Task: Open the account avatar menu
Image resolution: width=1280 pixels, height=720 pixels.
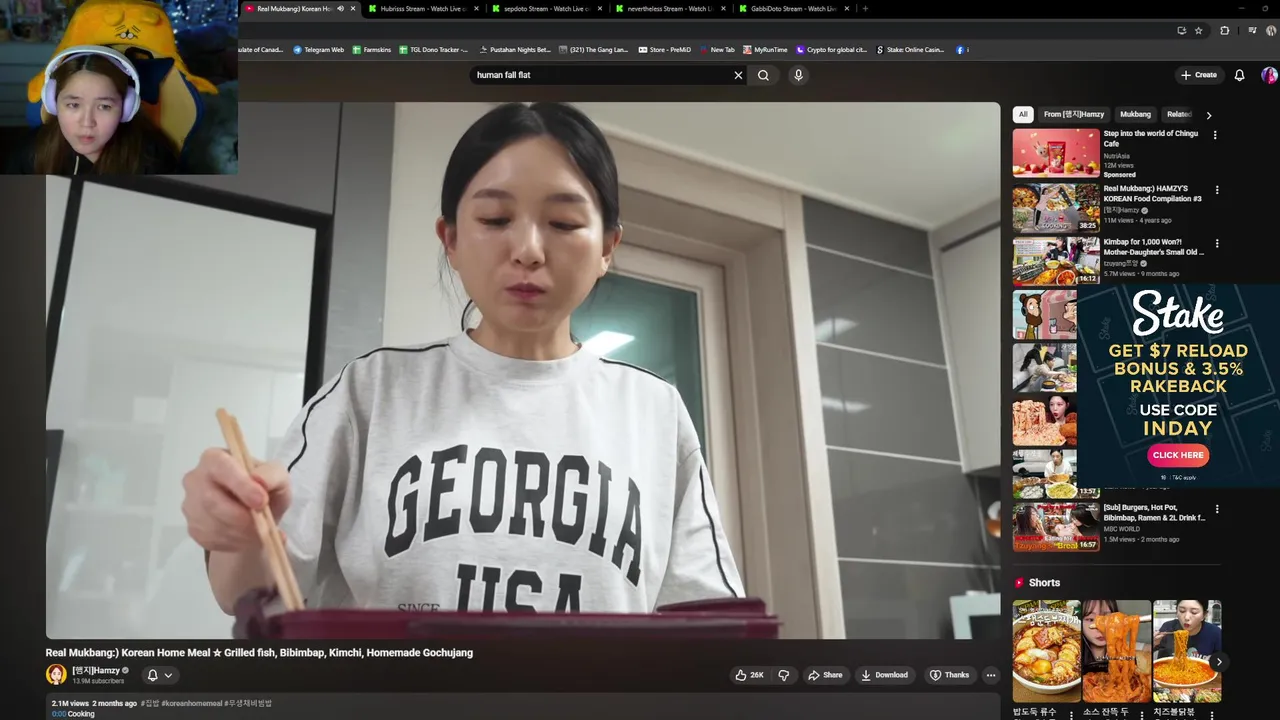Action: (1269, 75)
